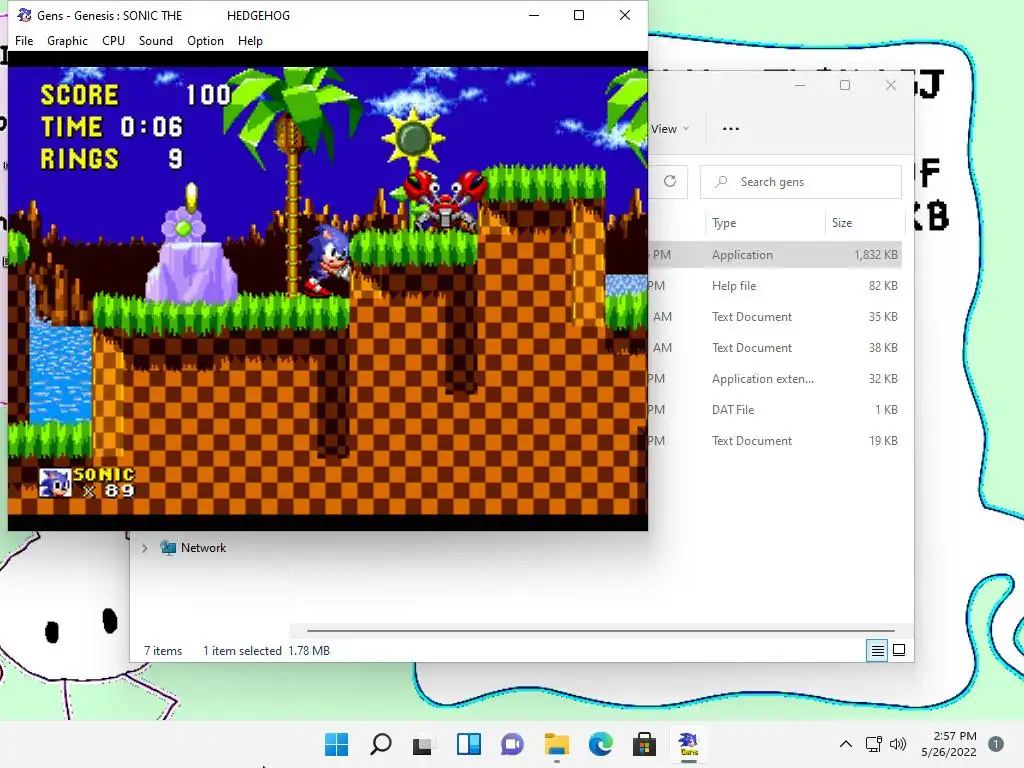Open the CPU menu in Gens
The width and height of the screenshot is (1024, 768).
113,40
